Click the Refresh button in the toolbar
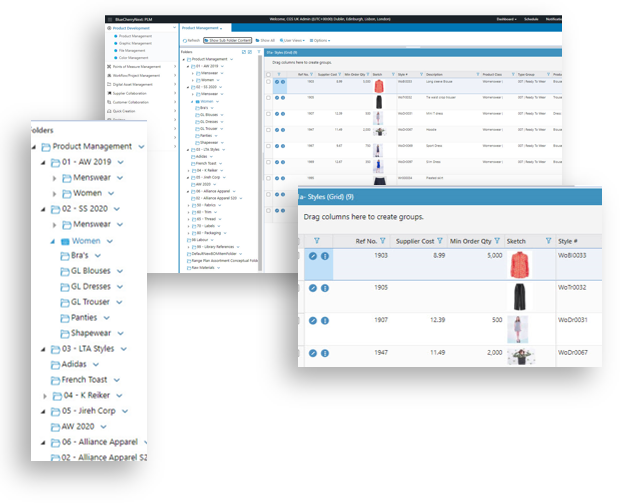This screenshot has width=625, height=503. click(191, 39)
